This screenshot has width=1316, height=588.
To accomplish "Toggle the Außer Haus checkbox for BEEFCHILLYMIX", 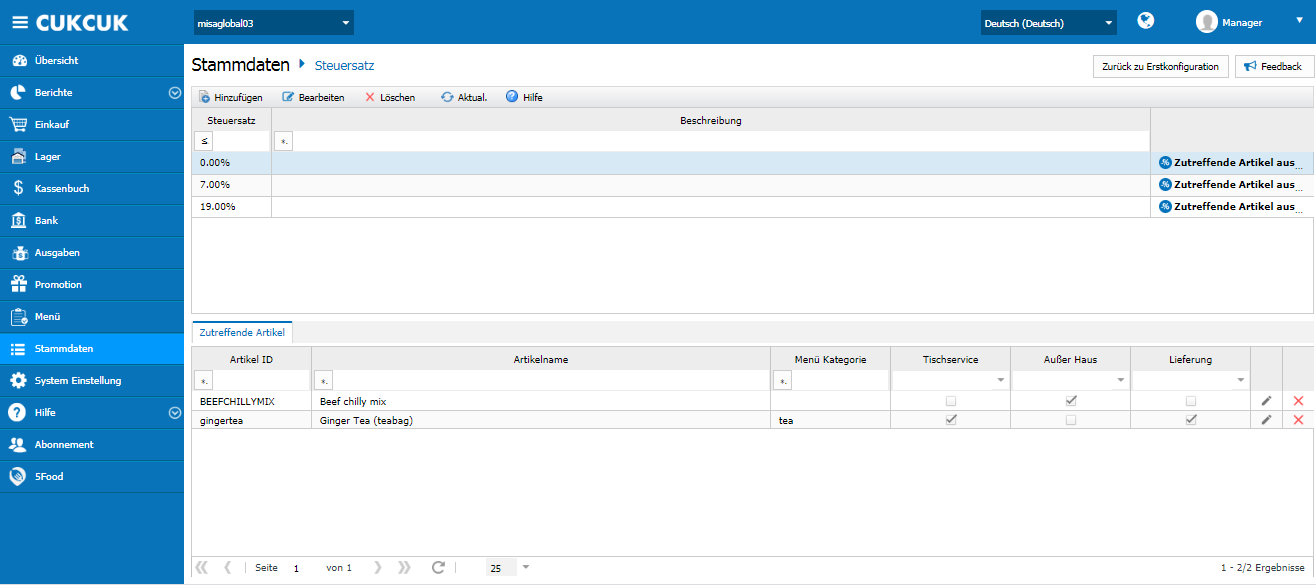I will (x=1071, y=400).
